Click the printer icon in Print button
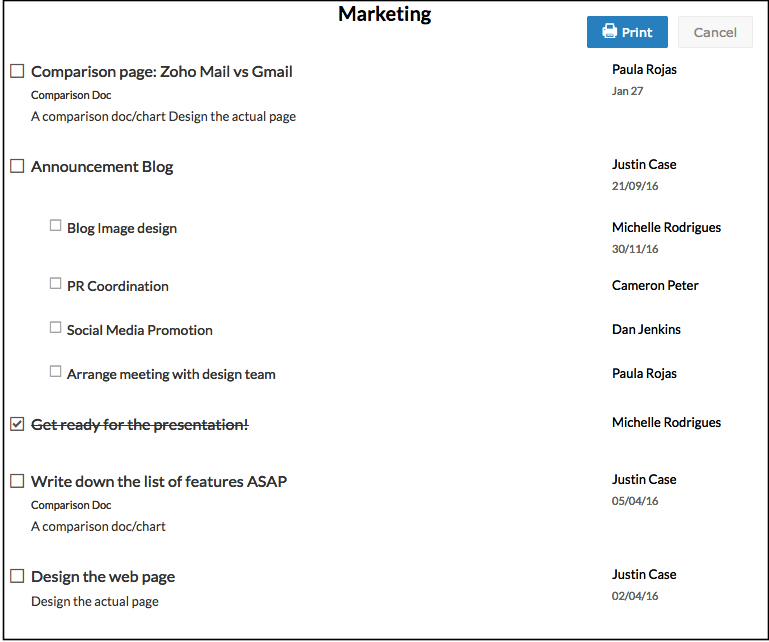Image resolution: width=769 pixels, height=642 pixels. 609,32
